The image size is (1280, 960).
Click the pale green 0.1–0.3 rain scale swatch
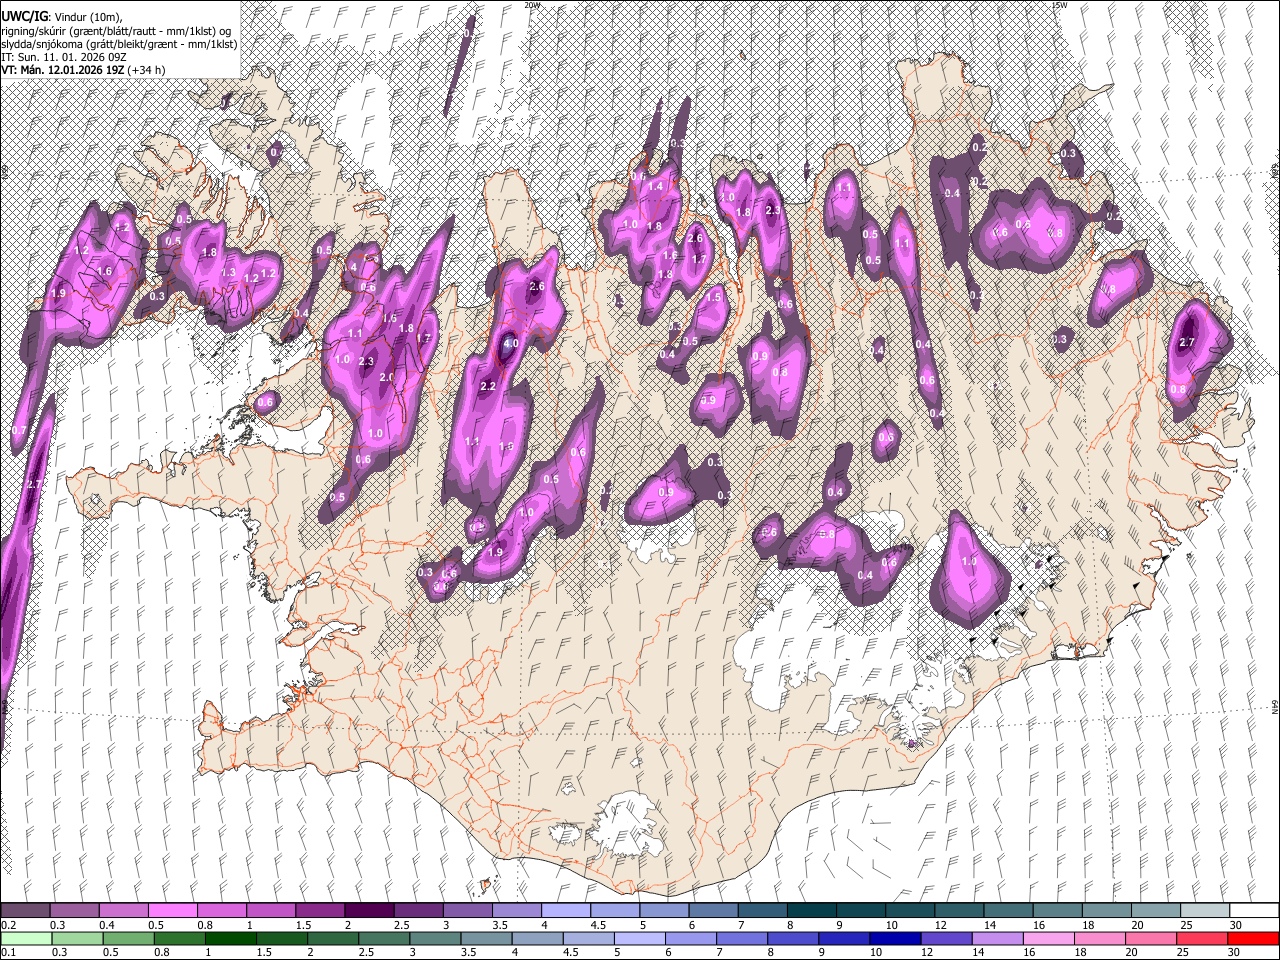point(25,938)
